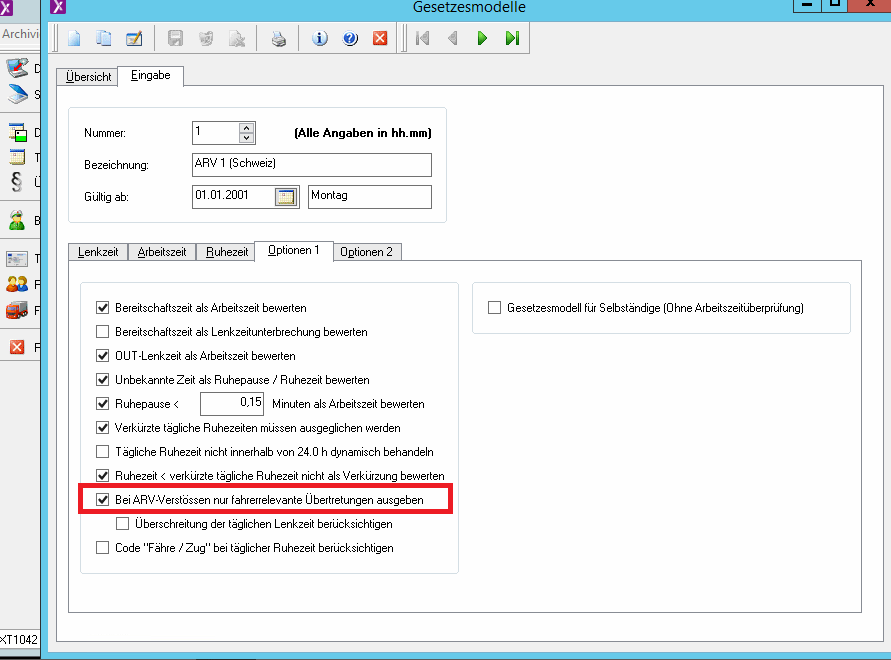Toggle Code "Fähre / Zug" checkbox
The image size is (891, 660).
(x=102, y=548)
